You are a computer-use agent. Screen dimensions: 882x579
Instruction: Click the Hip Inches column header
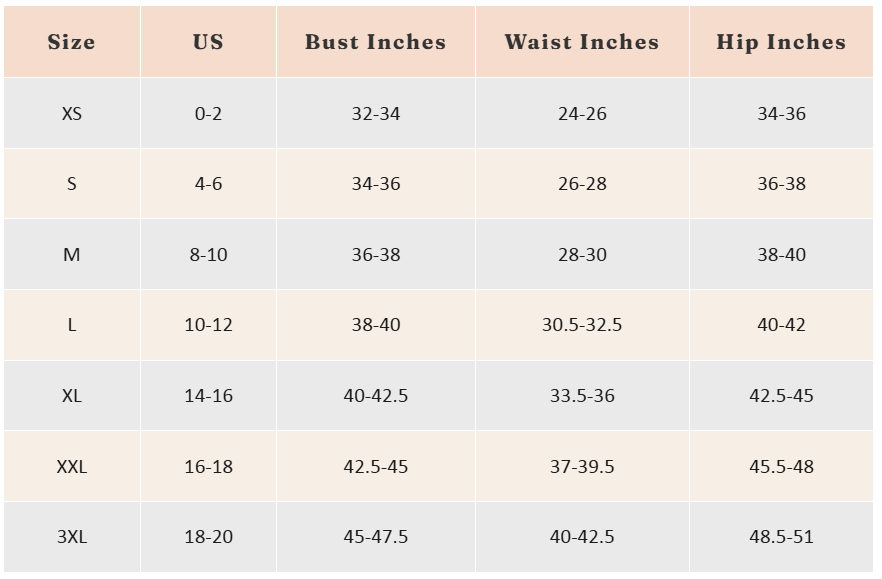click(x=781, y=42)
